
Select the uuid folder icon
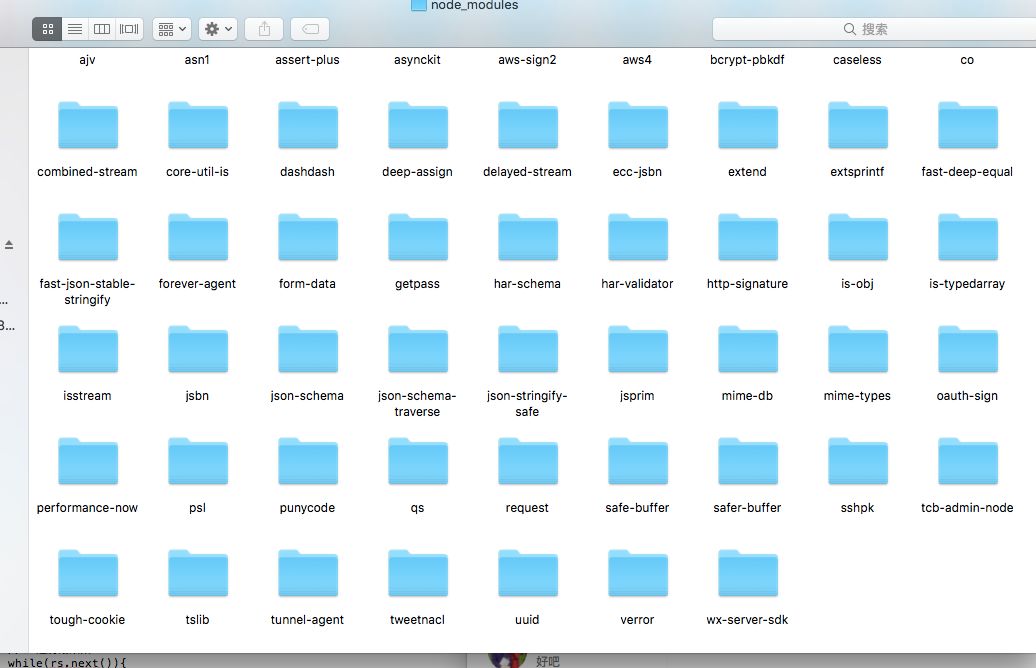[x=528, y=573]
